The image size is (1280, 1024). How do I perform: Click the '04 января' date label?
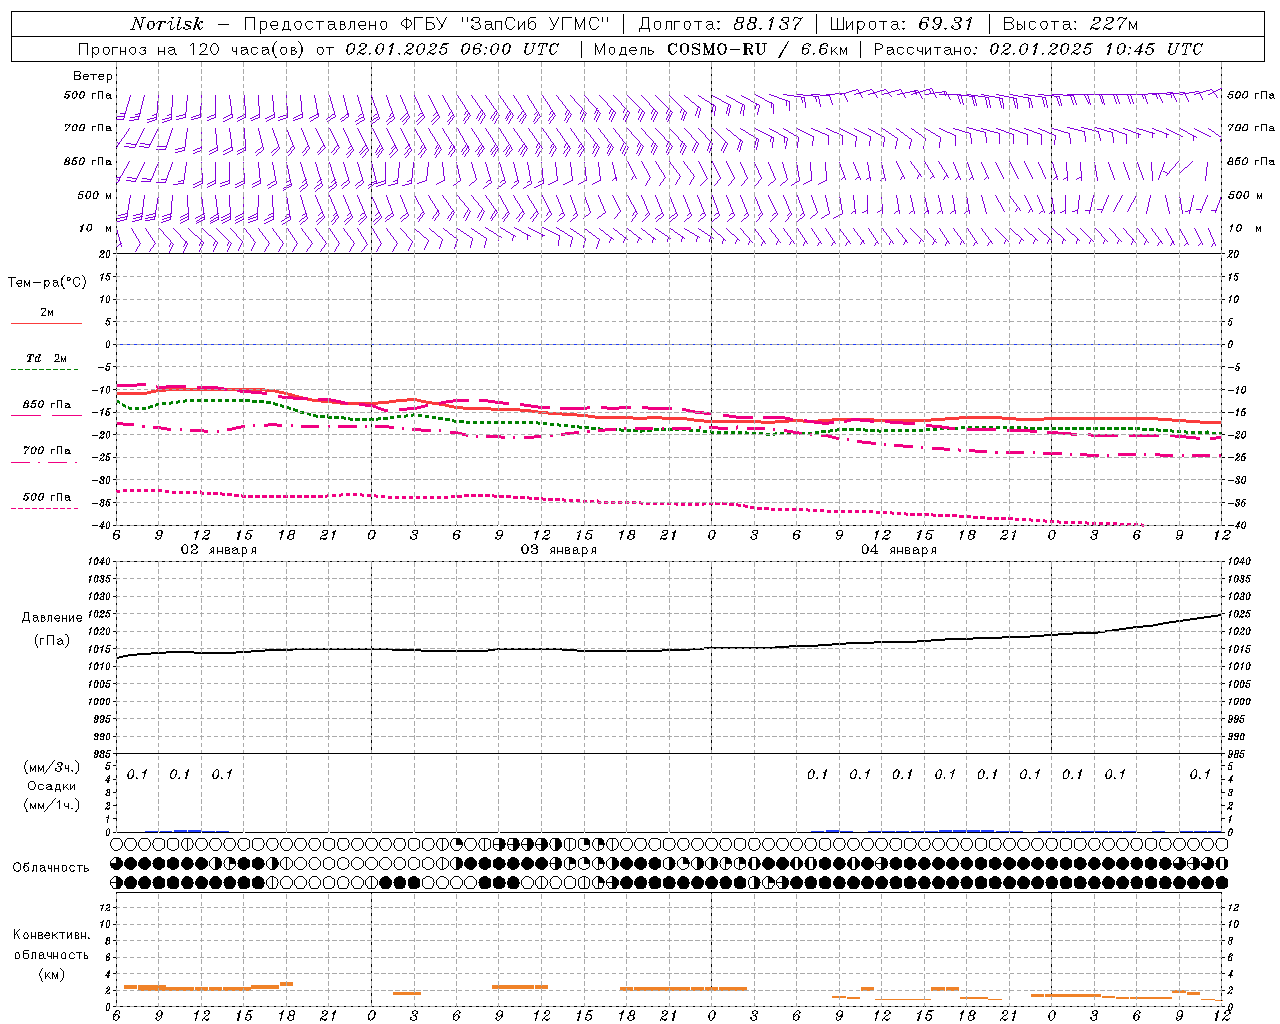(x=899, y=550)
